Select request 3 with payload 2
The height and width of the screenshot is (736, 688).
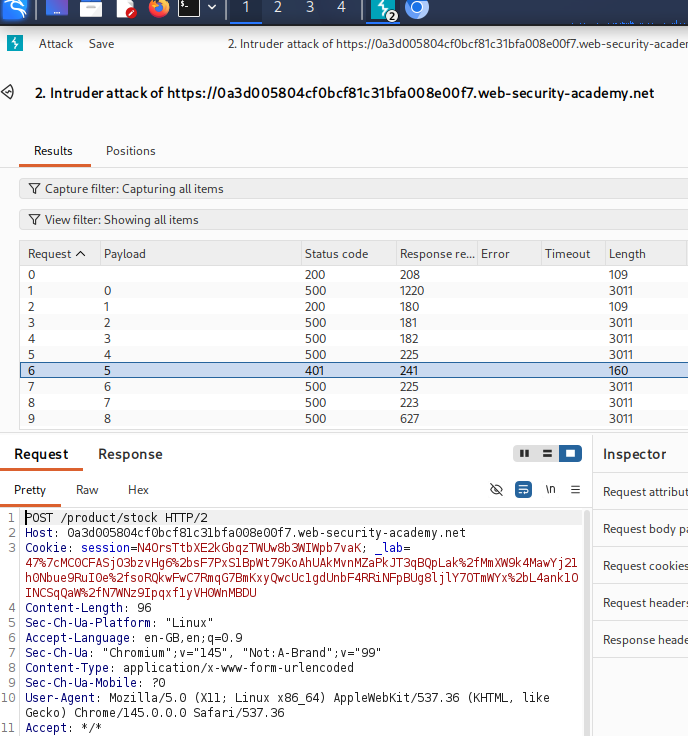point(353,322)
